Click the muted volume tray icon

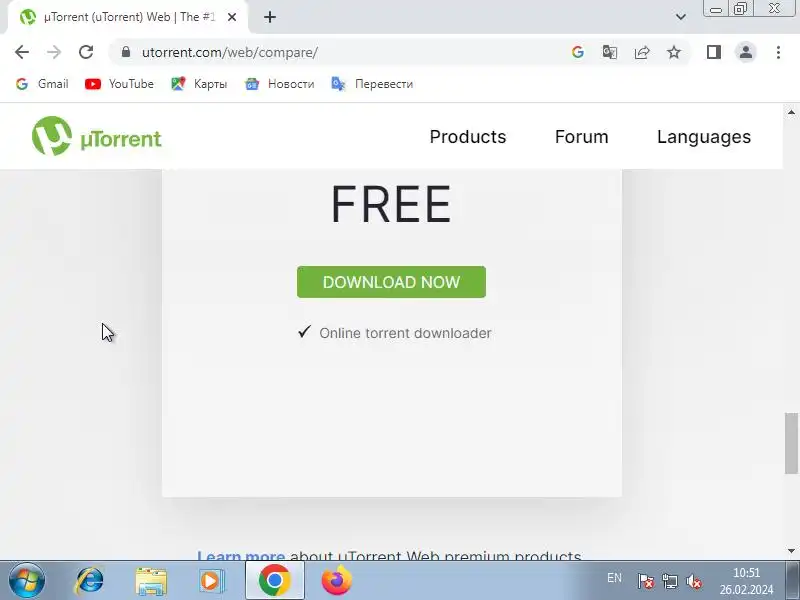[694, 581]
